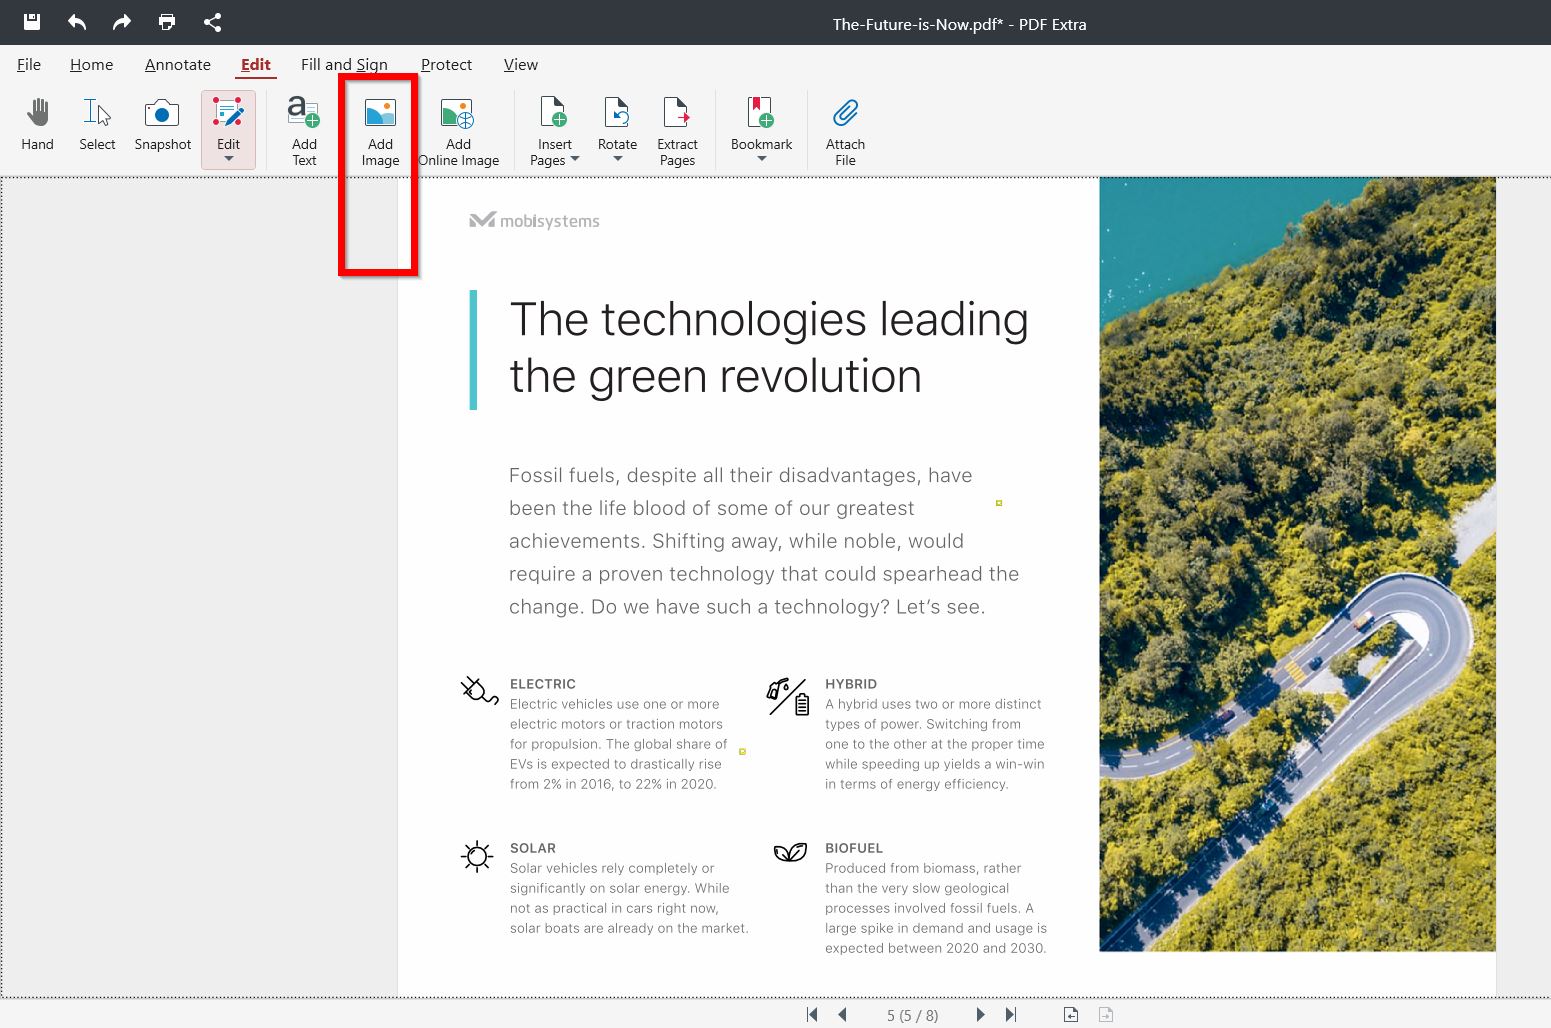This screenshot has width=1551, height=1028.
Task: Undo the last change
Action: [x=75, y=22]
